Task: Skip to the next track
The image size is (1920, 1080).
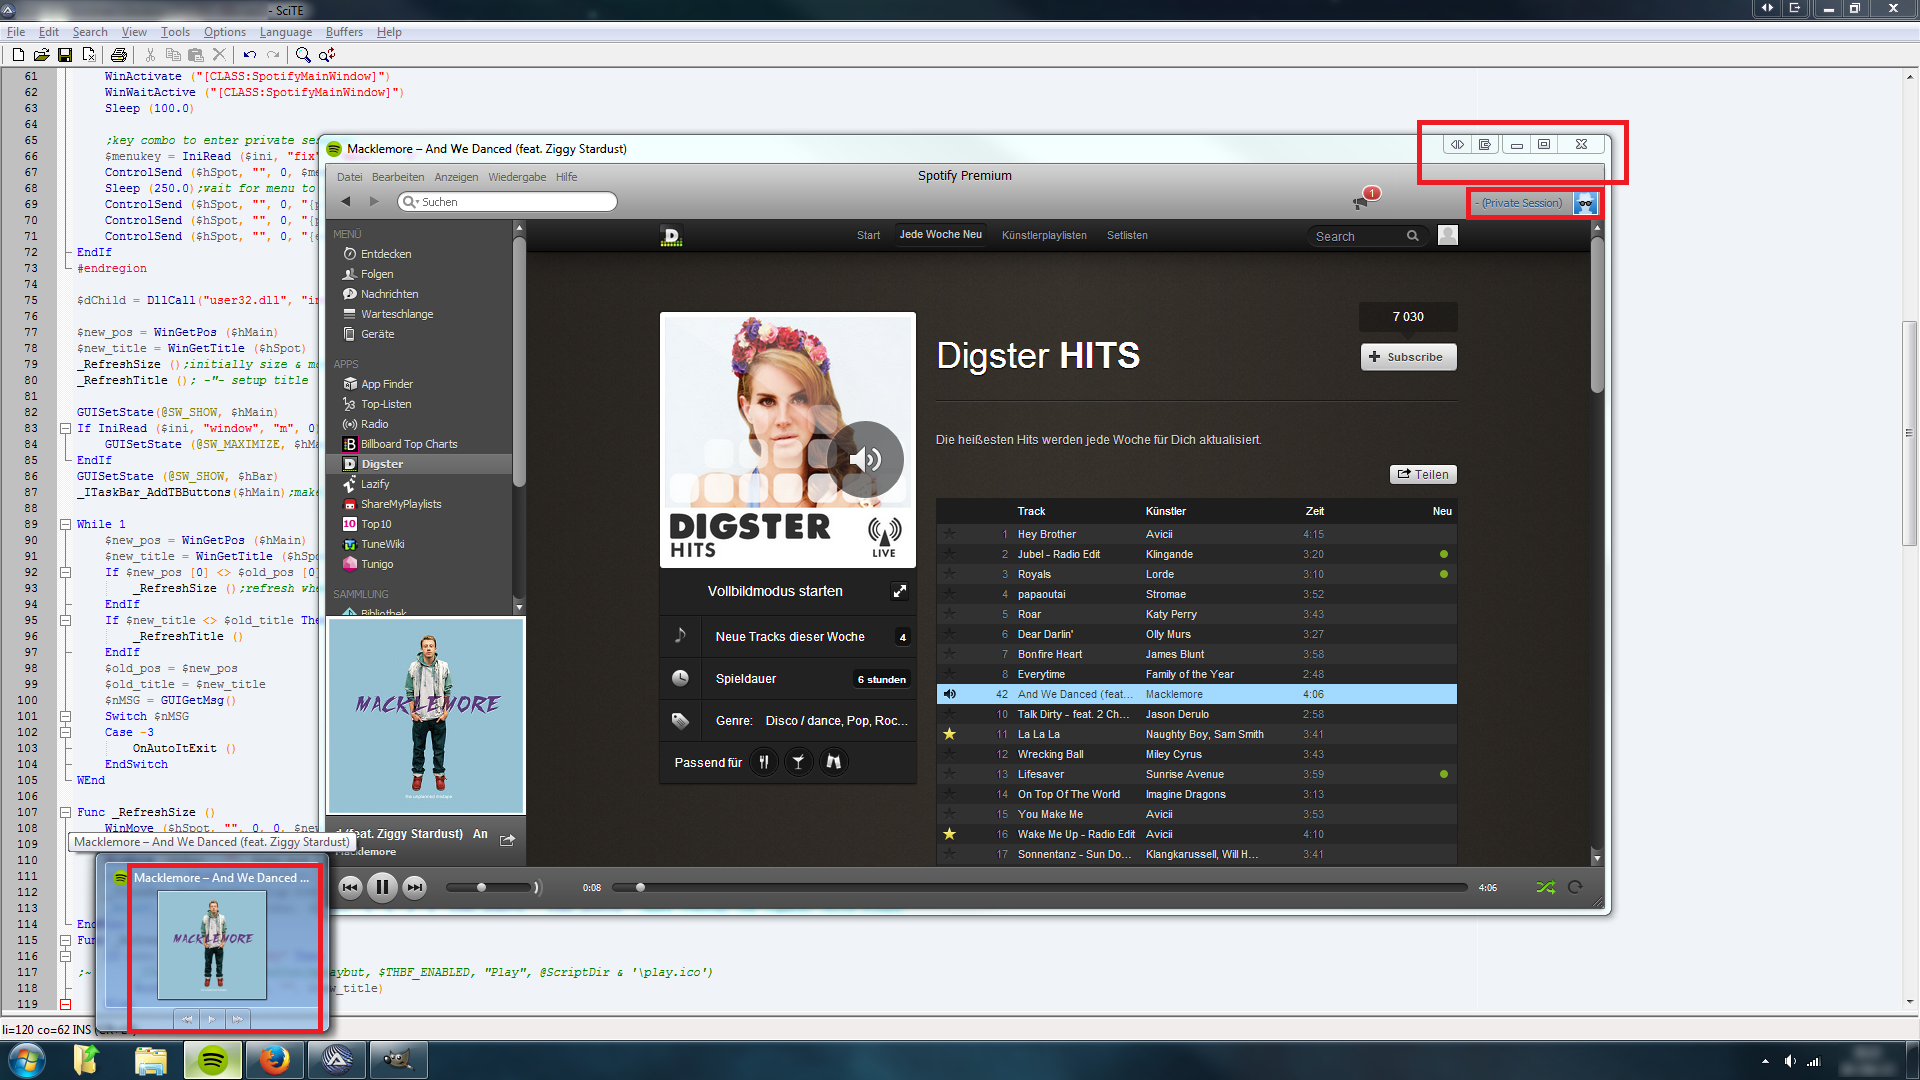Action: click(415, 887)
